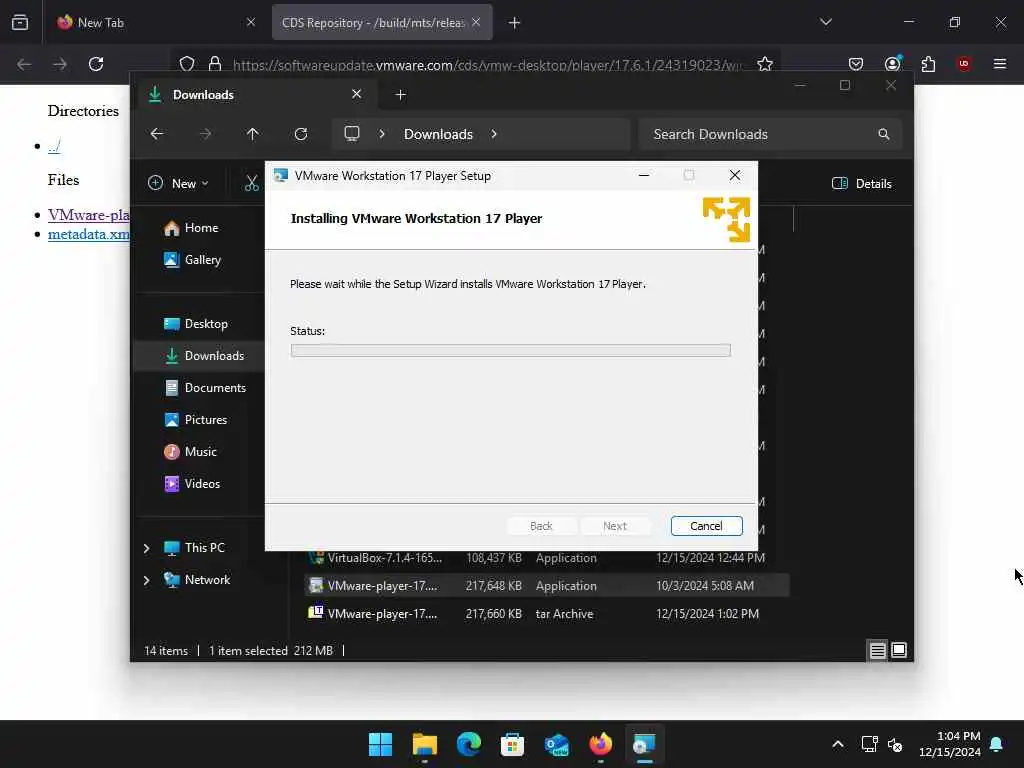Follow the parent directory ../ link
This screenshot has height=768, width=1024.
coord(54,146)
